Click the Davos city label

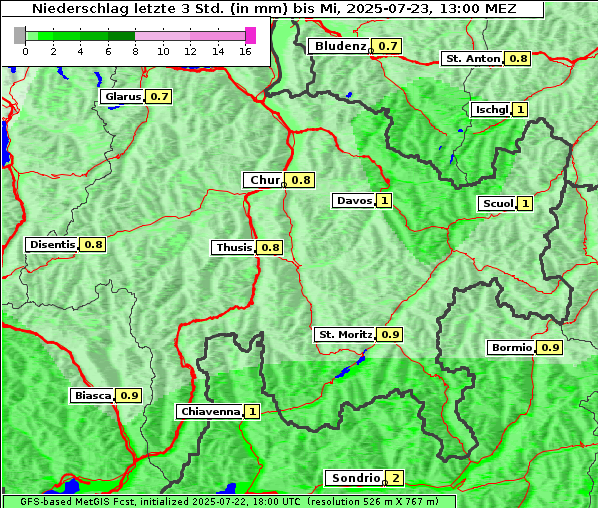pyautogui.click(x=354, y=201)
